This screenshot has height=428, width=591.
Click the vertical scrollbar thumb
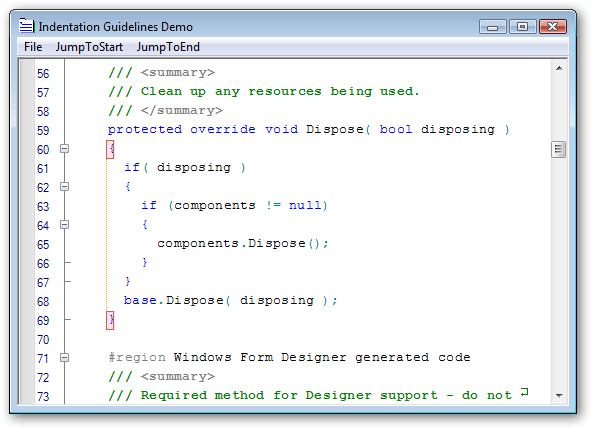pos(559,150)
